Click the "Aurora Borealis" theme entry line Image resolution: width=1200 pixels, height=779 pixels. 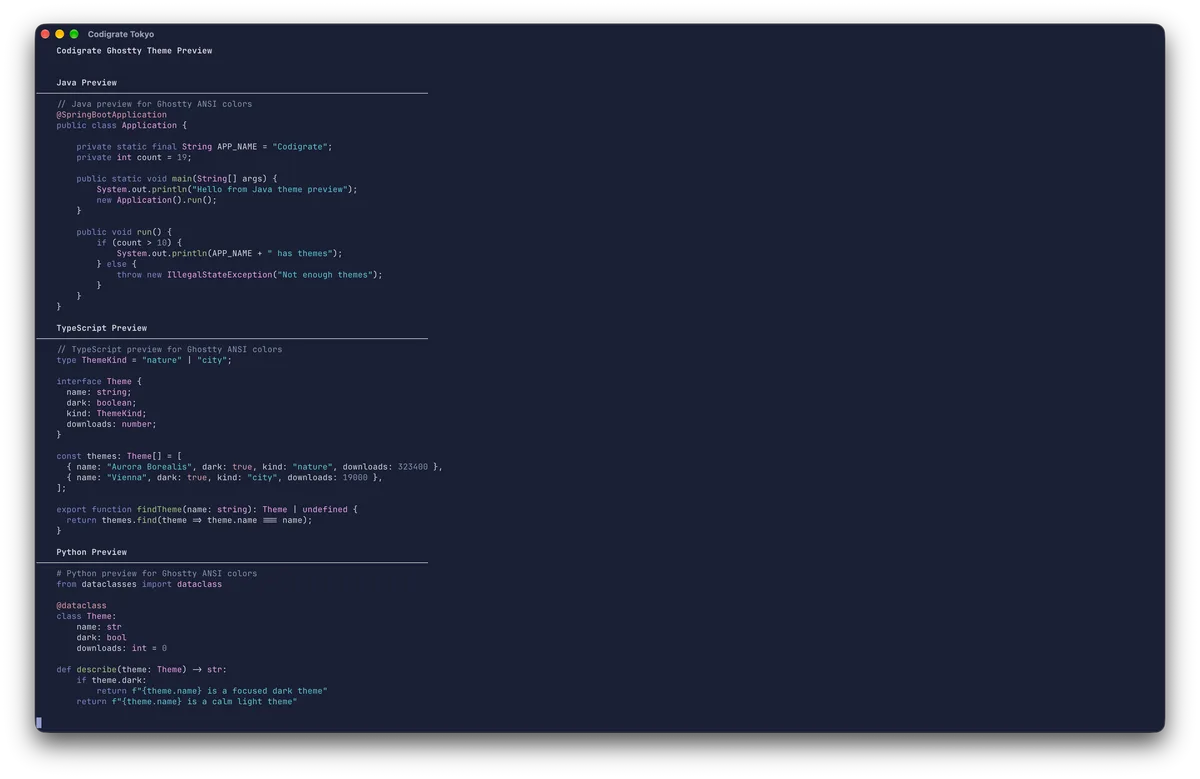point(254,467)
